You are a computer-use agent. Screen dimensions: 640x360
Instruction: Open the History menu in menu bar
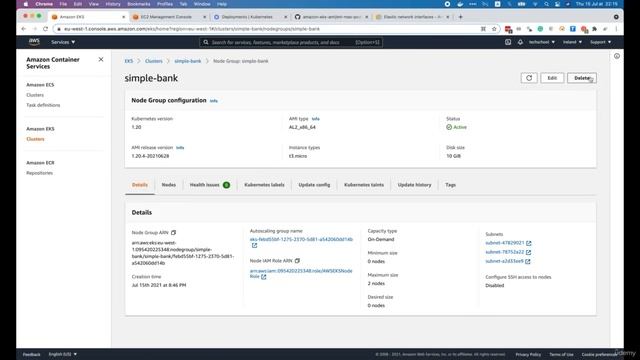[113, 4]
